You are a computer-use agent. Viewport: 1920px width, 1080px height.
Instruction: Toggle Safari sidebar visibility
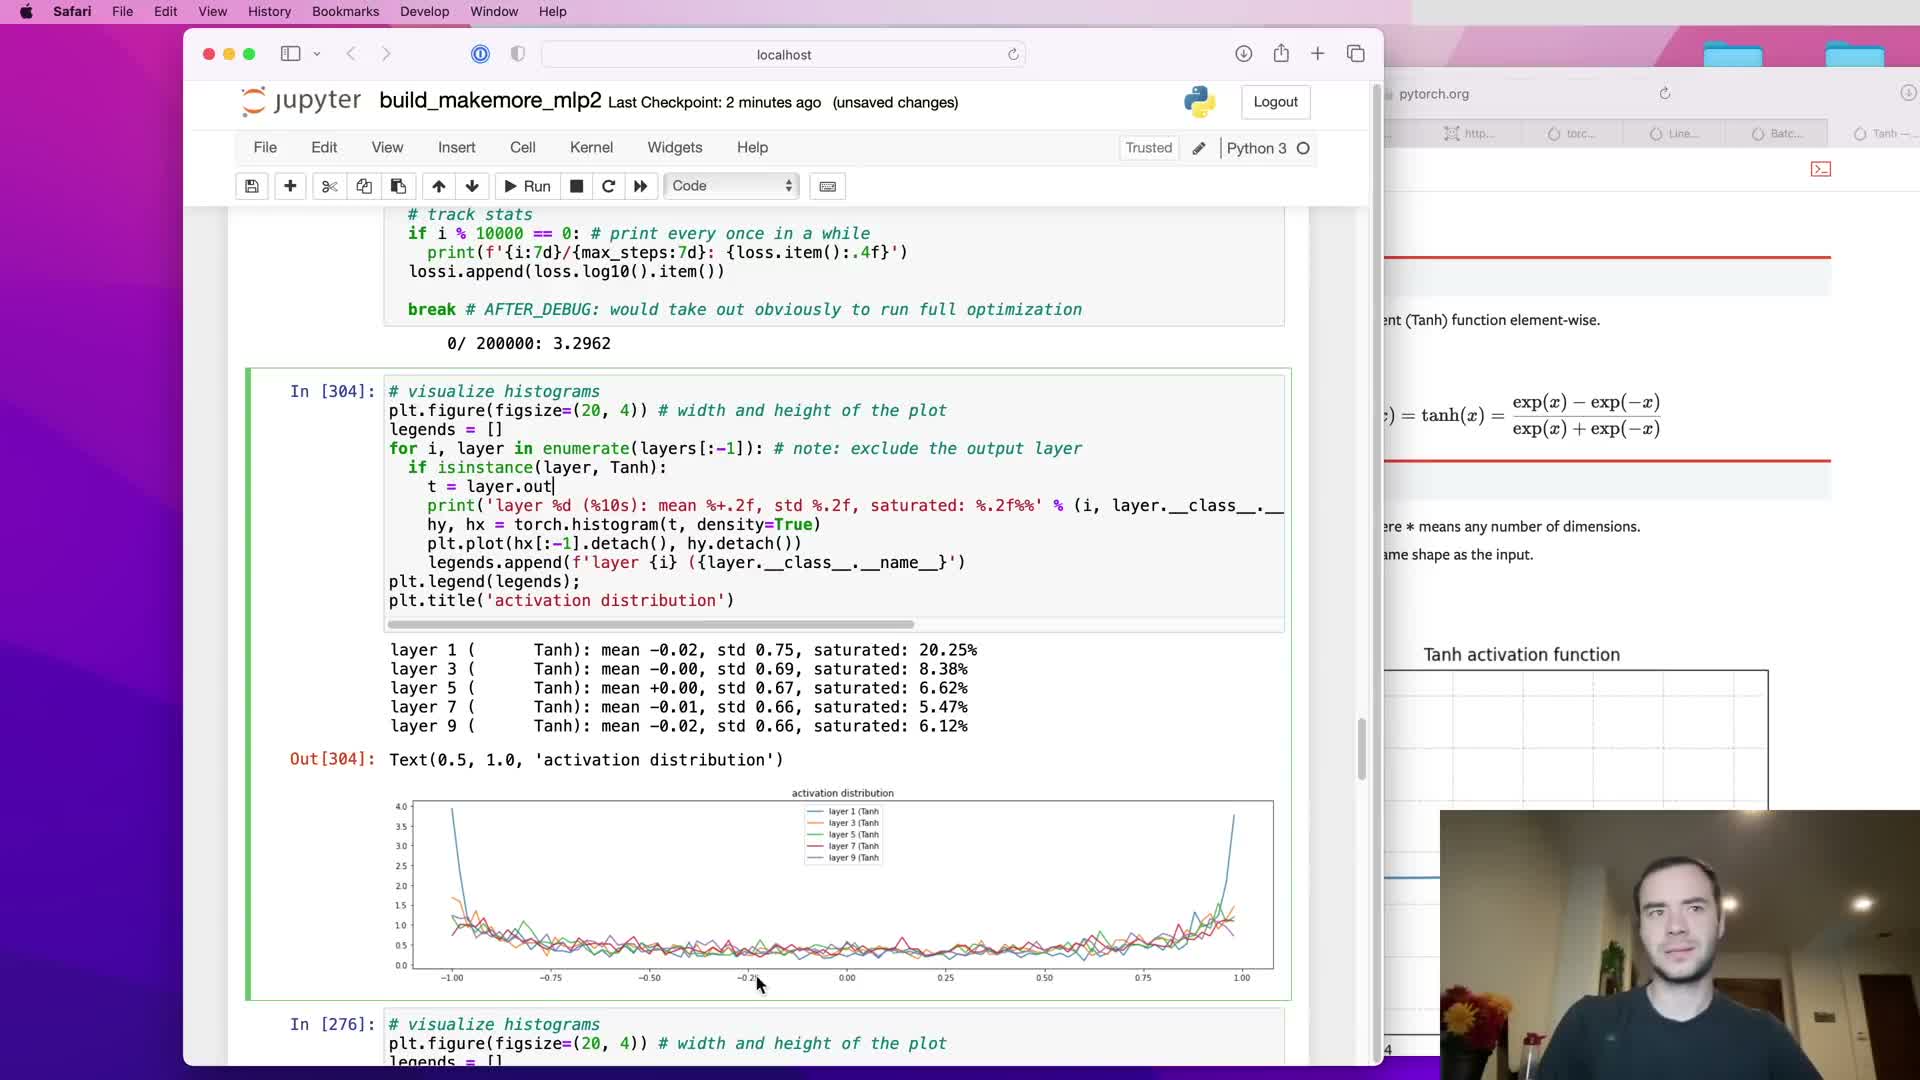(x=291, y=54)
